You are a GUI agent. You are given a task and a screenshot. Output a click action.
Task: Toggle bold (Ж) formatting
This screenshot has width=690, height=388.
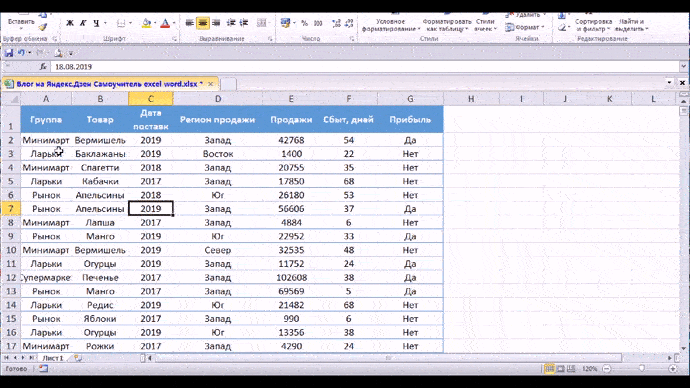click(70, 23)
